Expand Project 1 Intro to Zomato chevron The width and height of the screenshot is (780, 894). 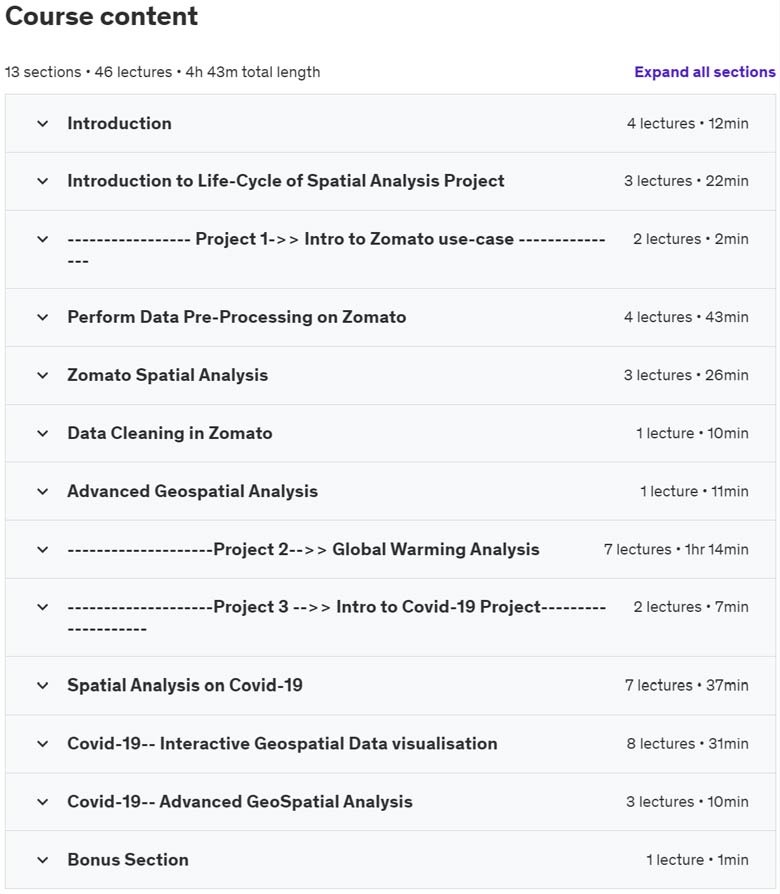42,239
